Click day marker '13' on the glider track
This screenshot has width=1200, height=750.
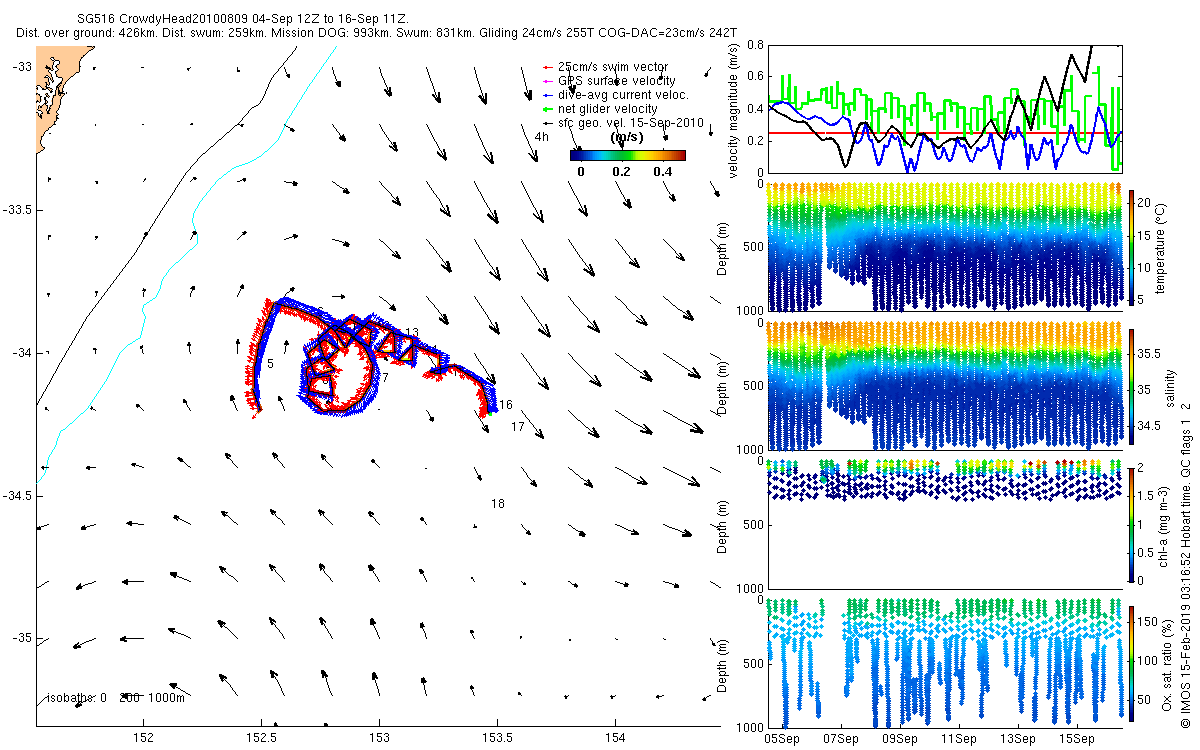click(x=412, y=333)
